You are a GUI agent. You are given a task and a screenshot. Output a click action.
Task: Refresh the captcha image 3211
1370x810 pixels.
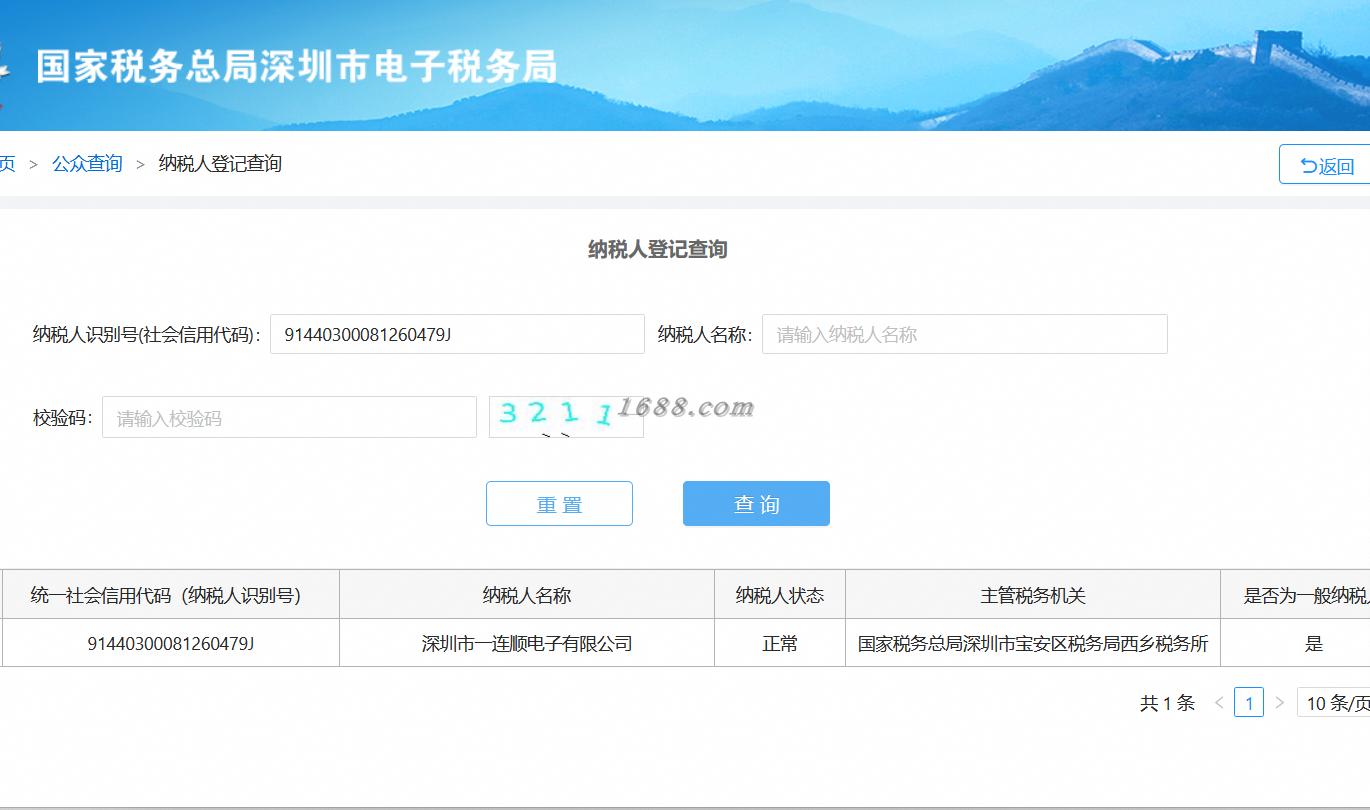(566, 417)
